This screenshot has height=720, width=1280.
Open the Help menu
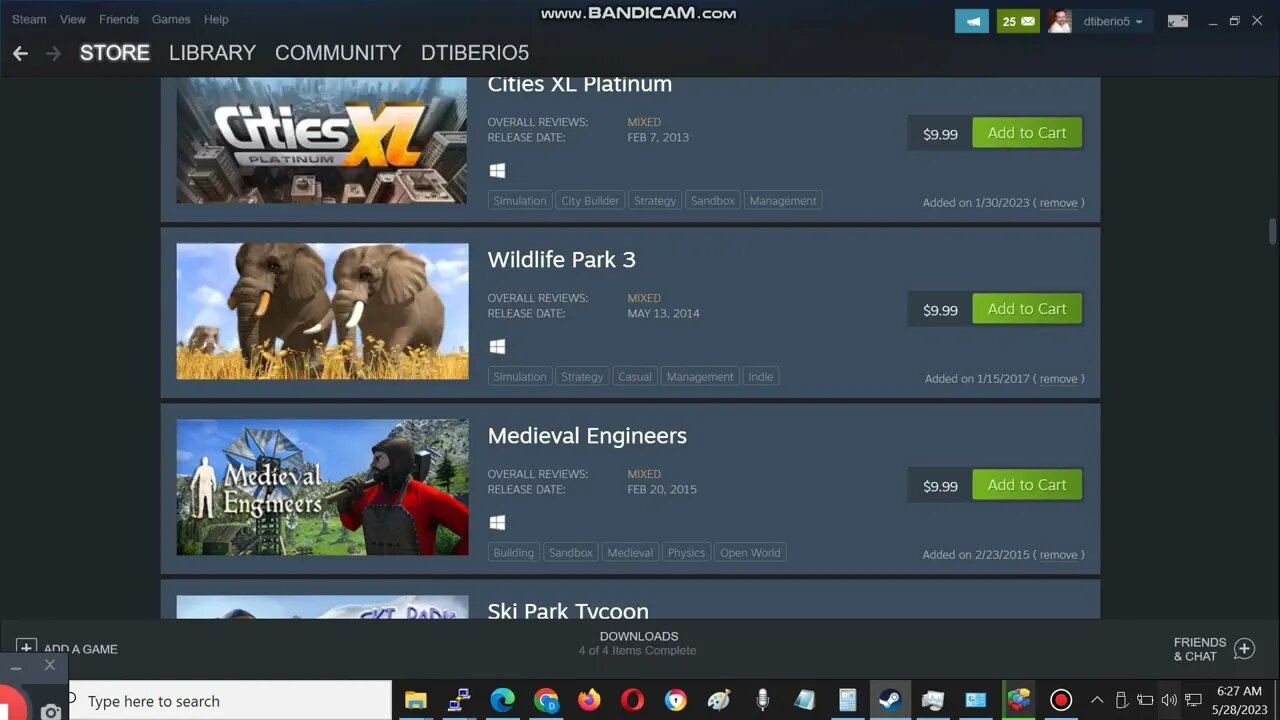pos(216,19)
